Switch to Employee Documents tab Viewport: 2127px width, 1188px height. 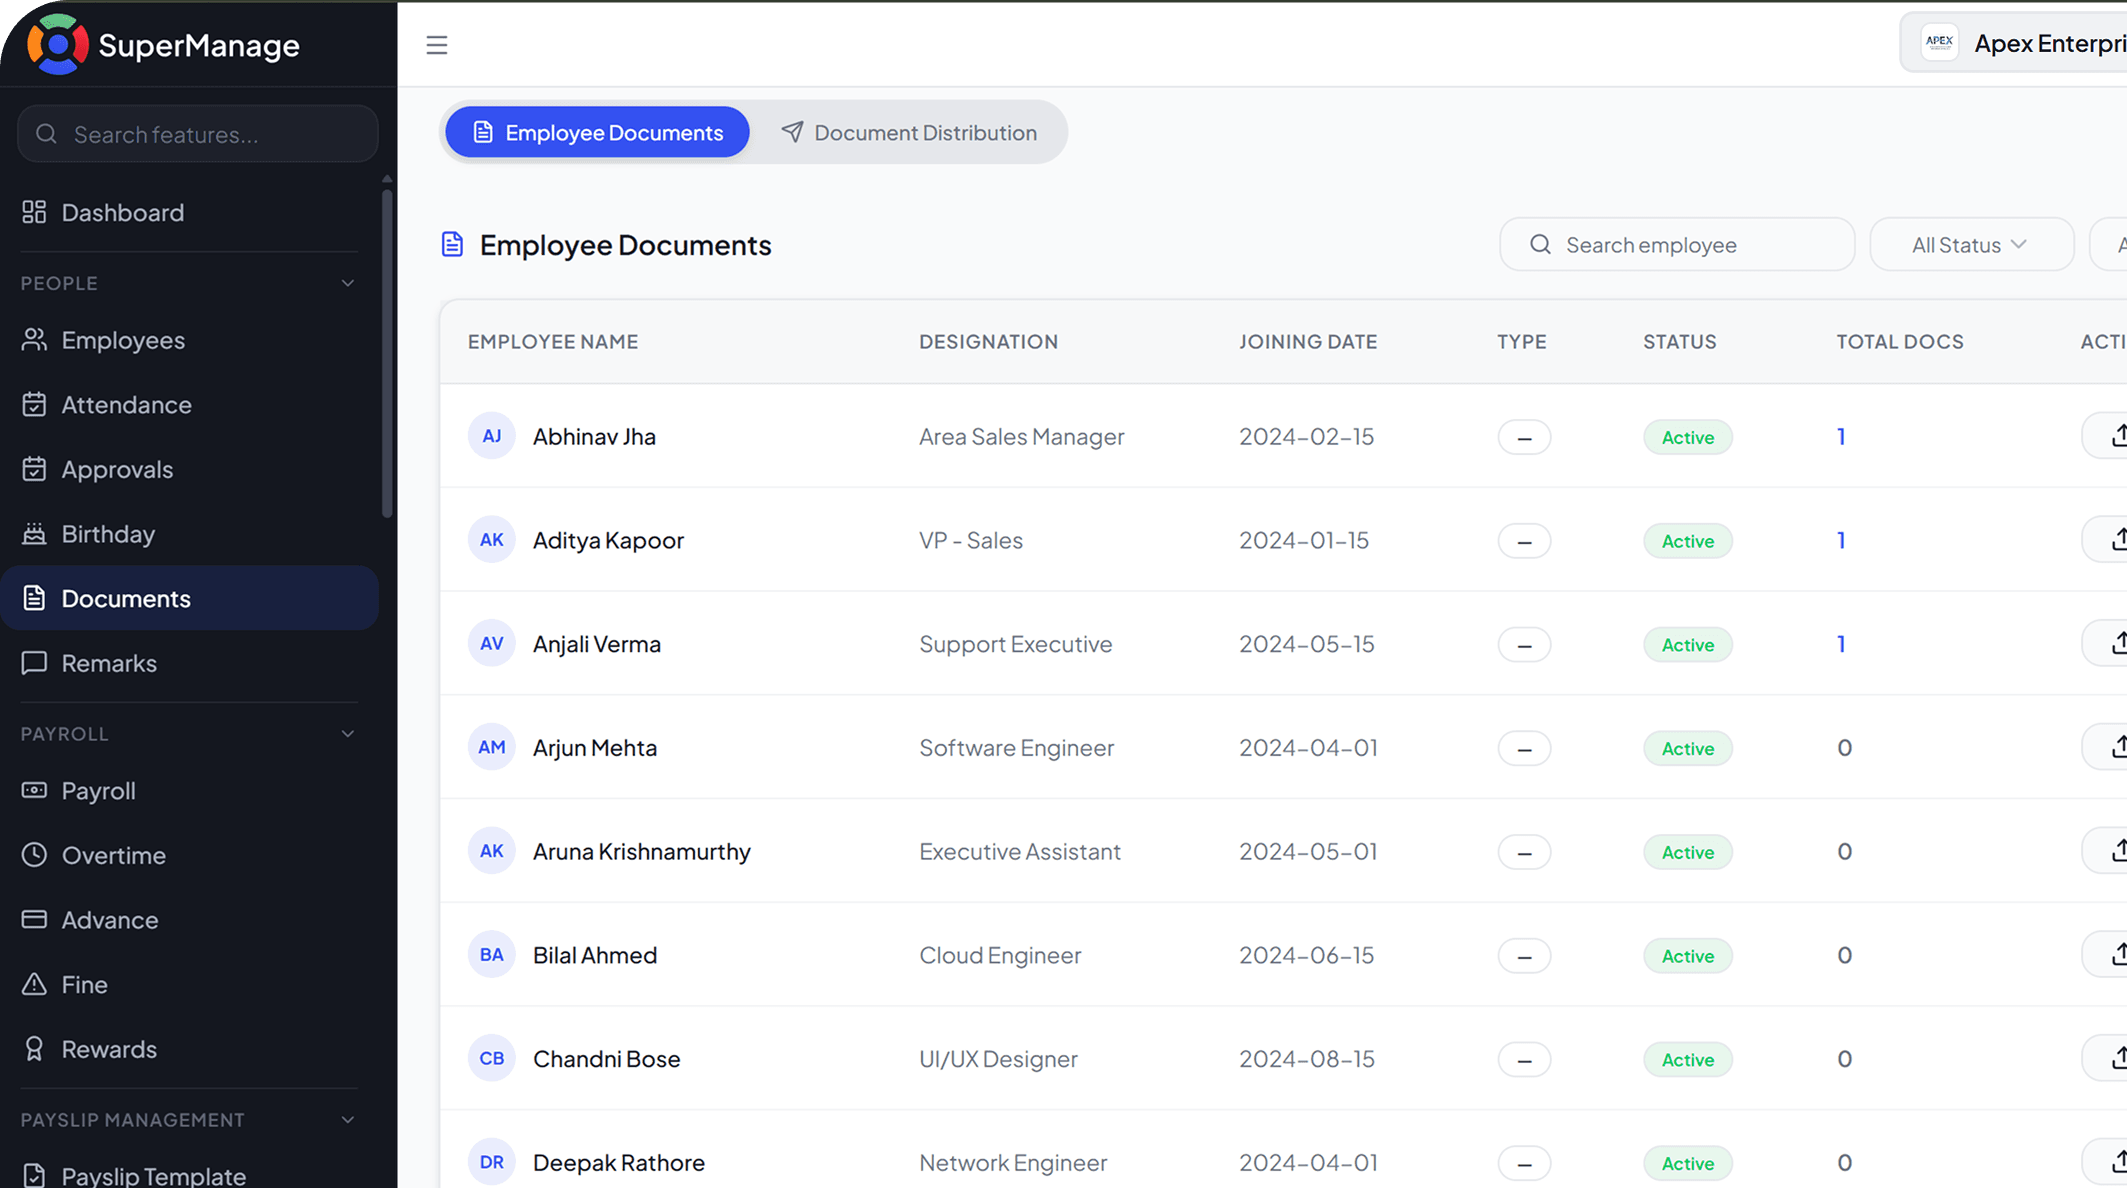click(597, 132)
